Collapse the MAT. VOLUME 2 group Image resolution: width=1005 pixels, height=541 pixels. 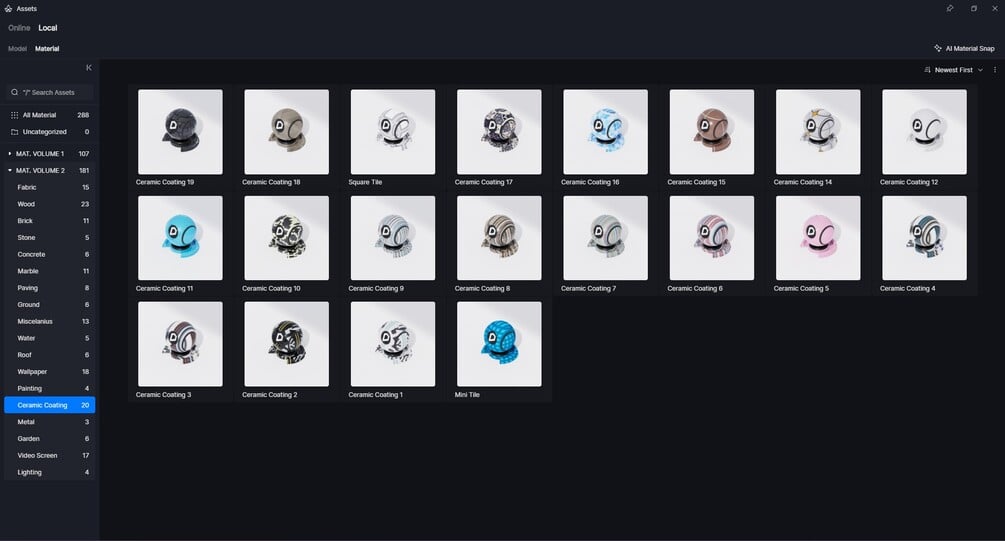pos(10,171)
